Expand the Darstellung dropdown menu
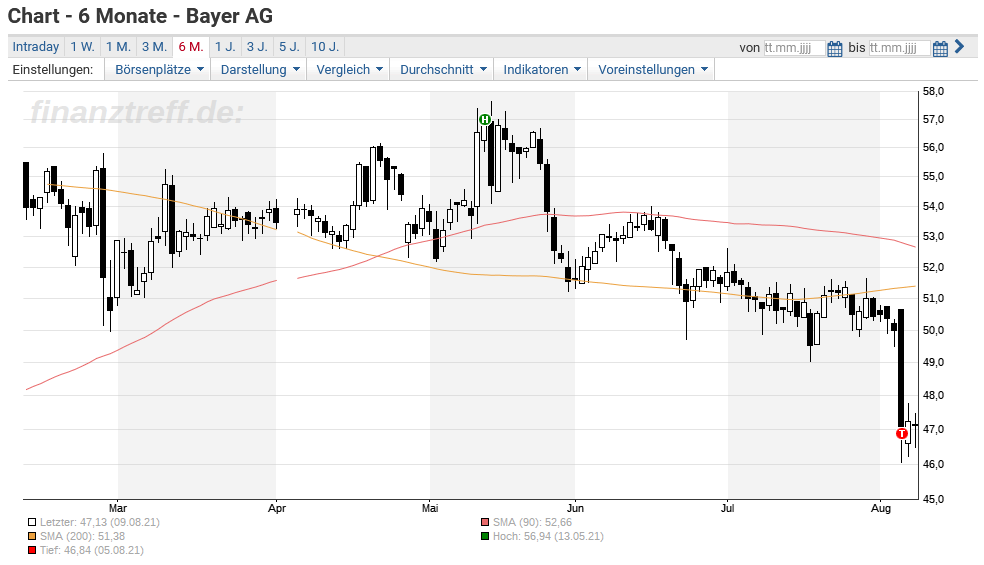Screen dimensions: 984x565 pyautogui.click(x=260, y=70)
